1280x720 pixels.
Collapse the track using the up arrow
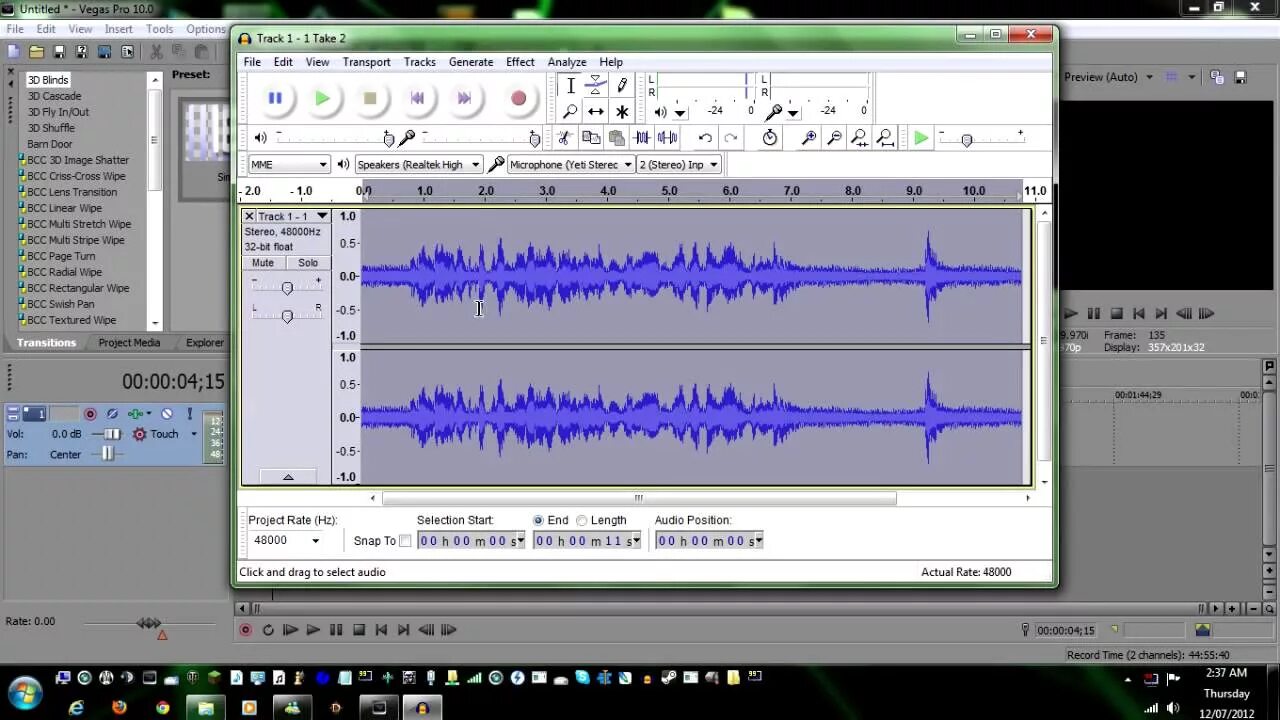coord(288,477)
